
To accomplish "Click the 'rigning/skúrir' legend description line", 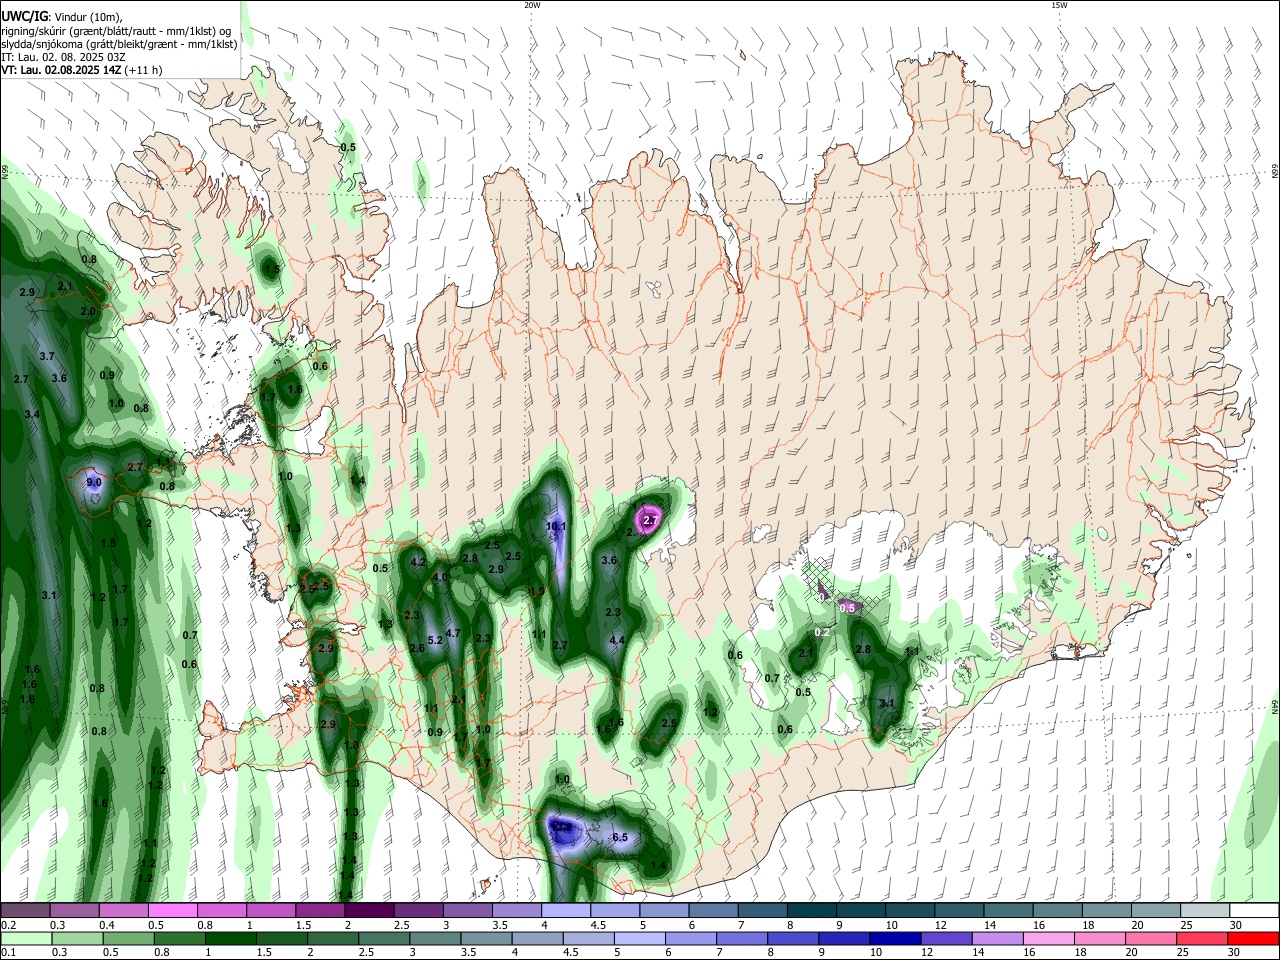I will click(116, 31).
